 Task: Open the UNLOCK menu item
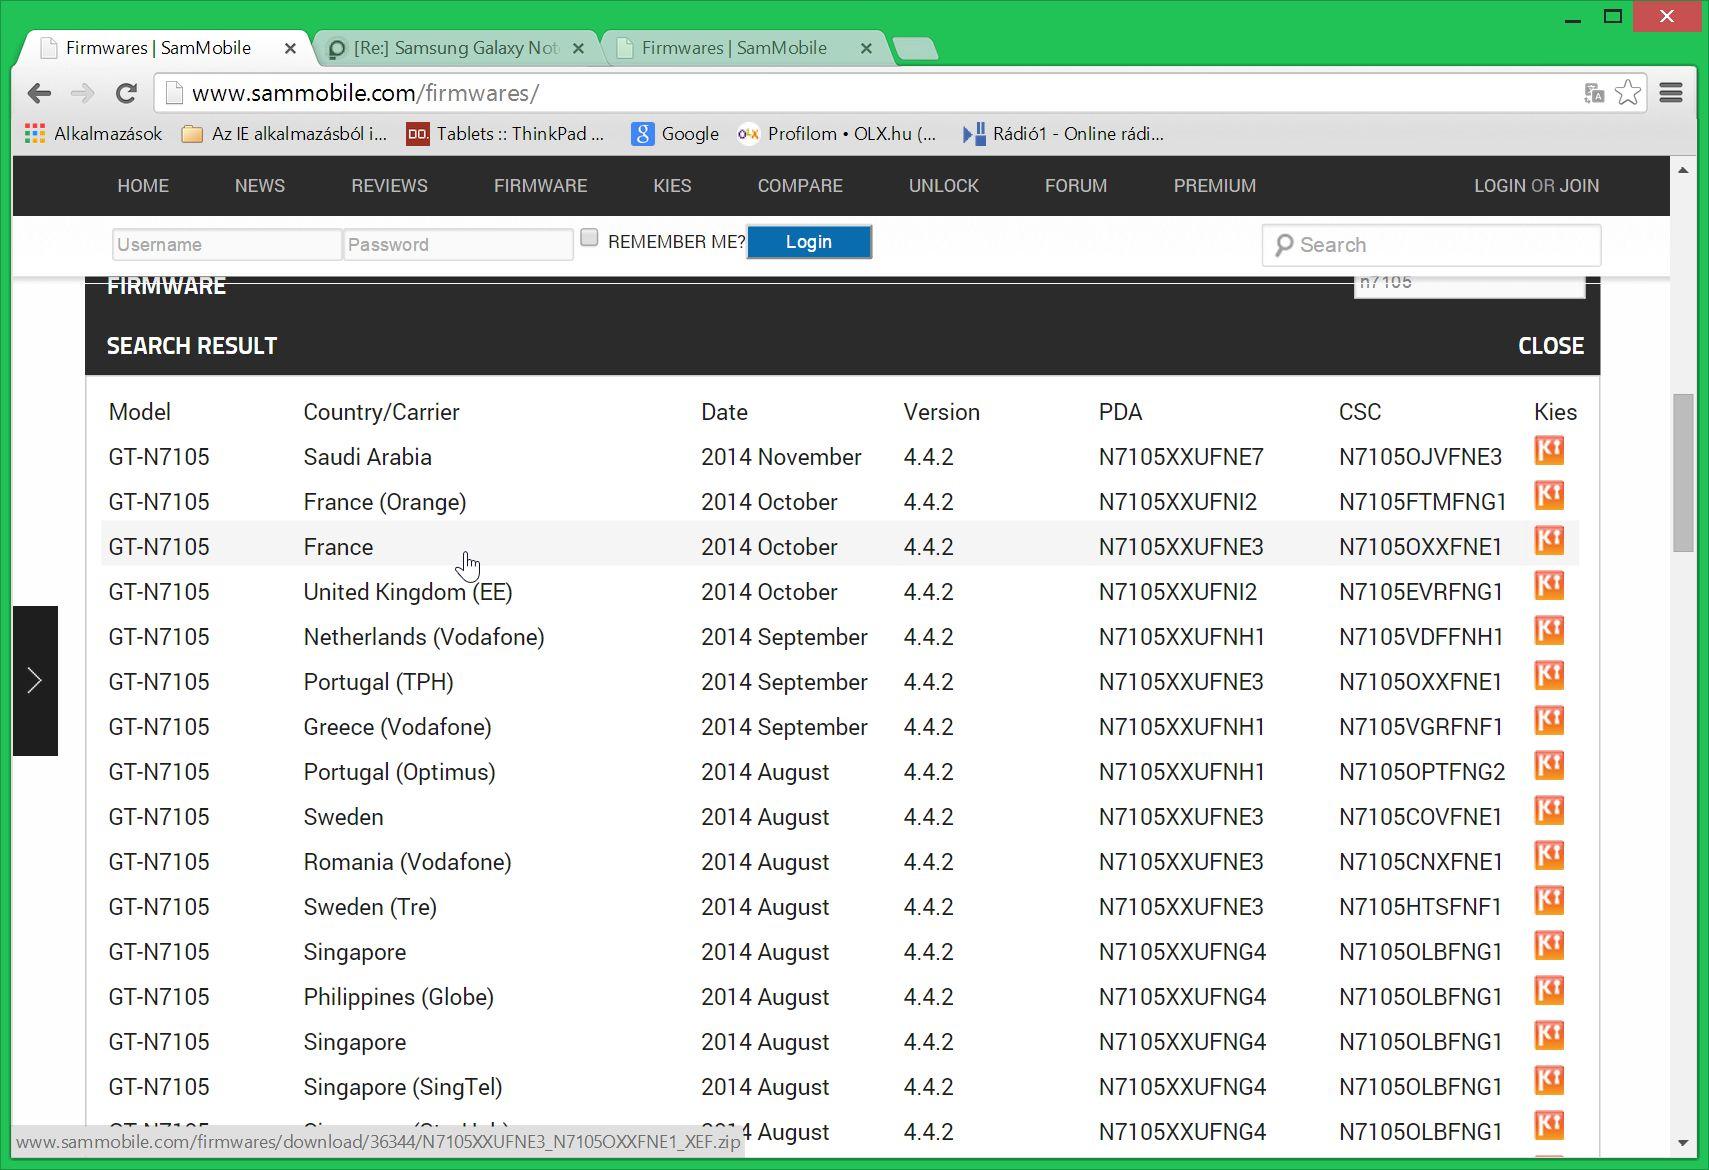944,186
